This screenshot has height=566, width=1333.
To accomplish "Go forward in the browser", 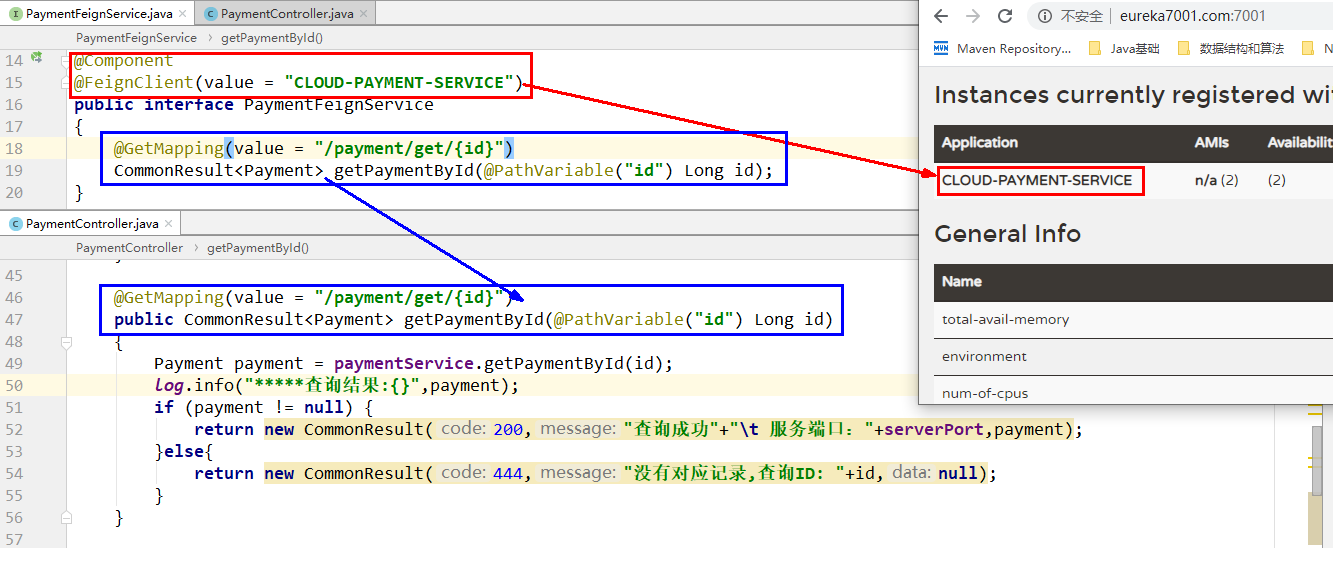I will coord(973,16).
